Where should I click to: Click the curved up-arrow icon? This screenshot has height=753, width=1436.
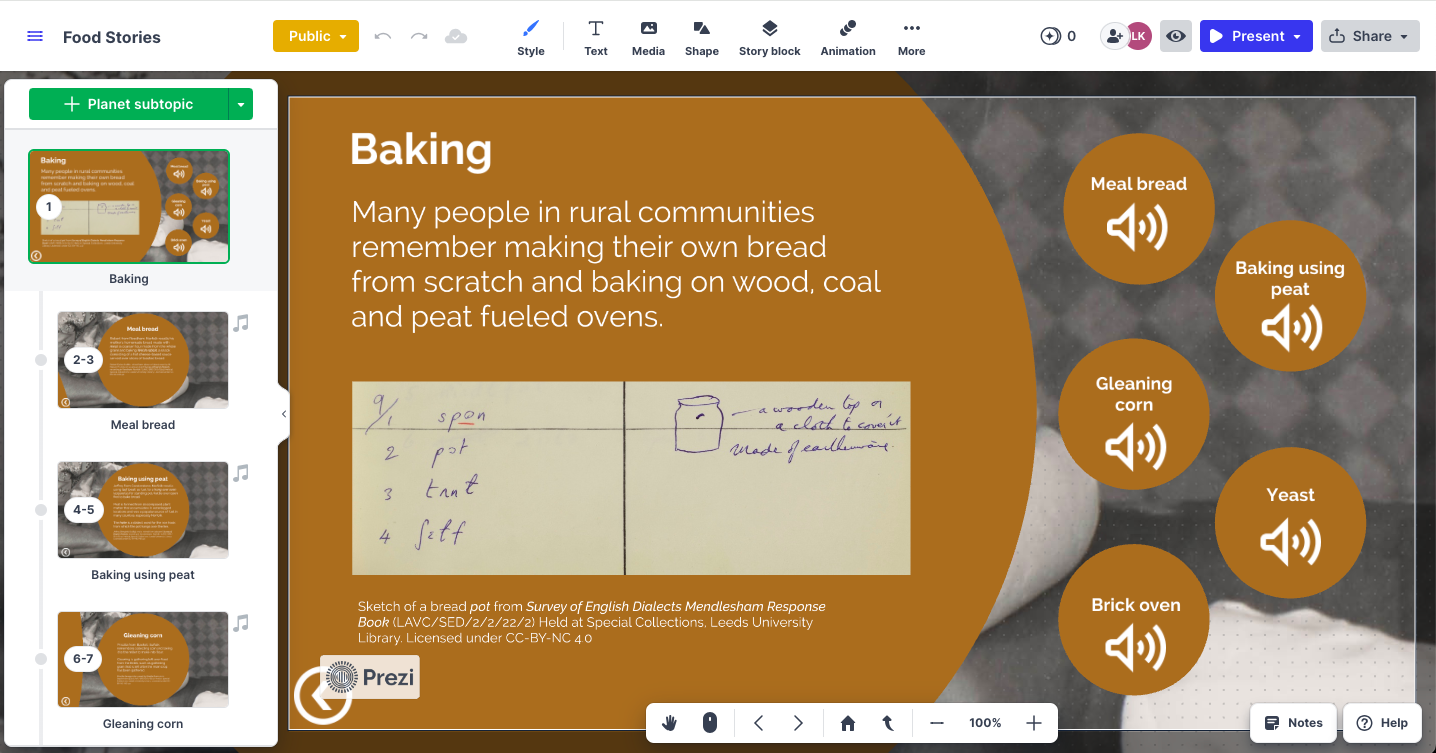click(x=887, y=723)
